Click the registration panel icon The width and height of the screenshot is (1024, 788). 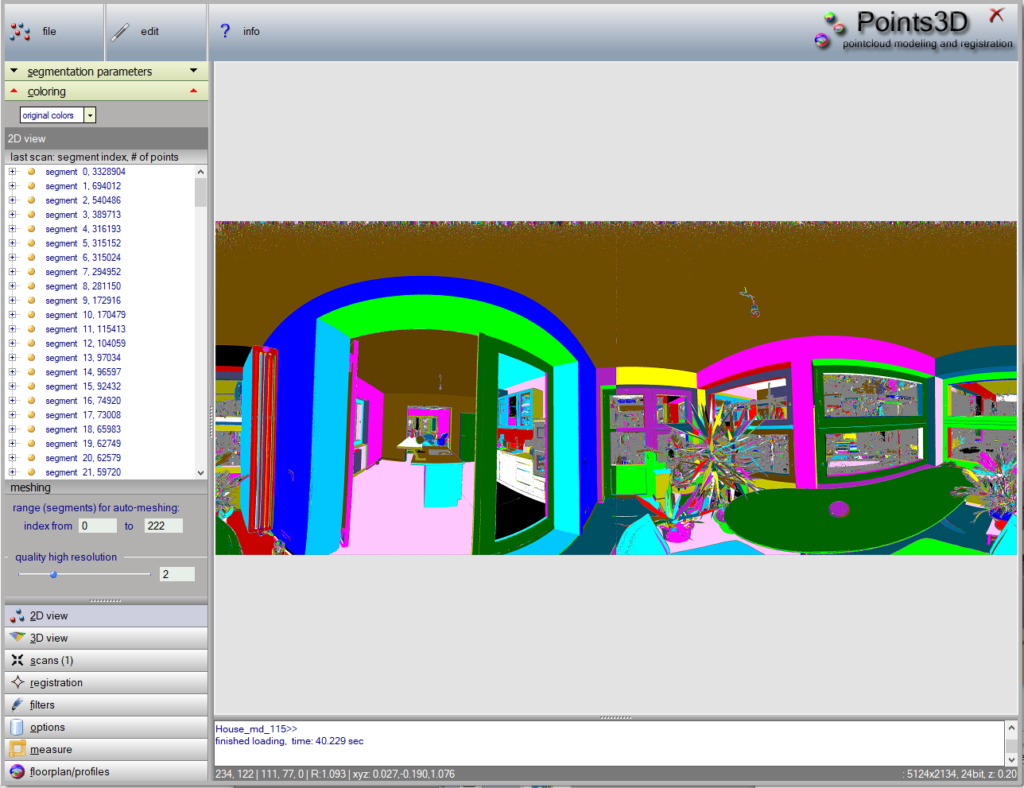tap(16, 683)
